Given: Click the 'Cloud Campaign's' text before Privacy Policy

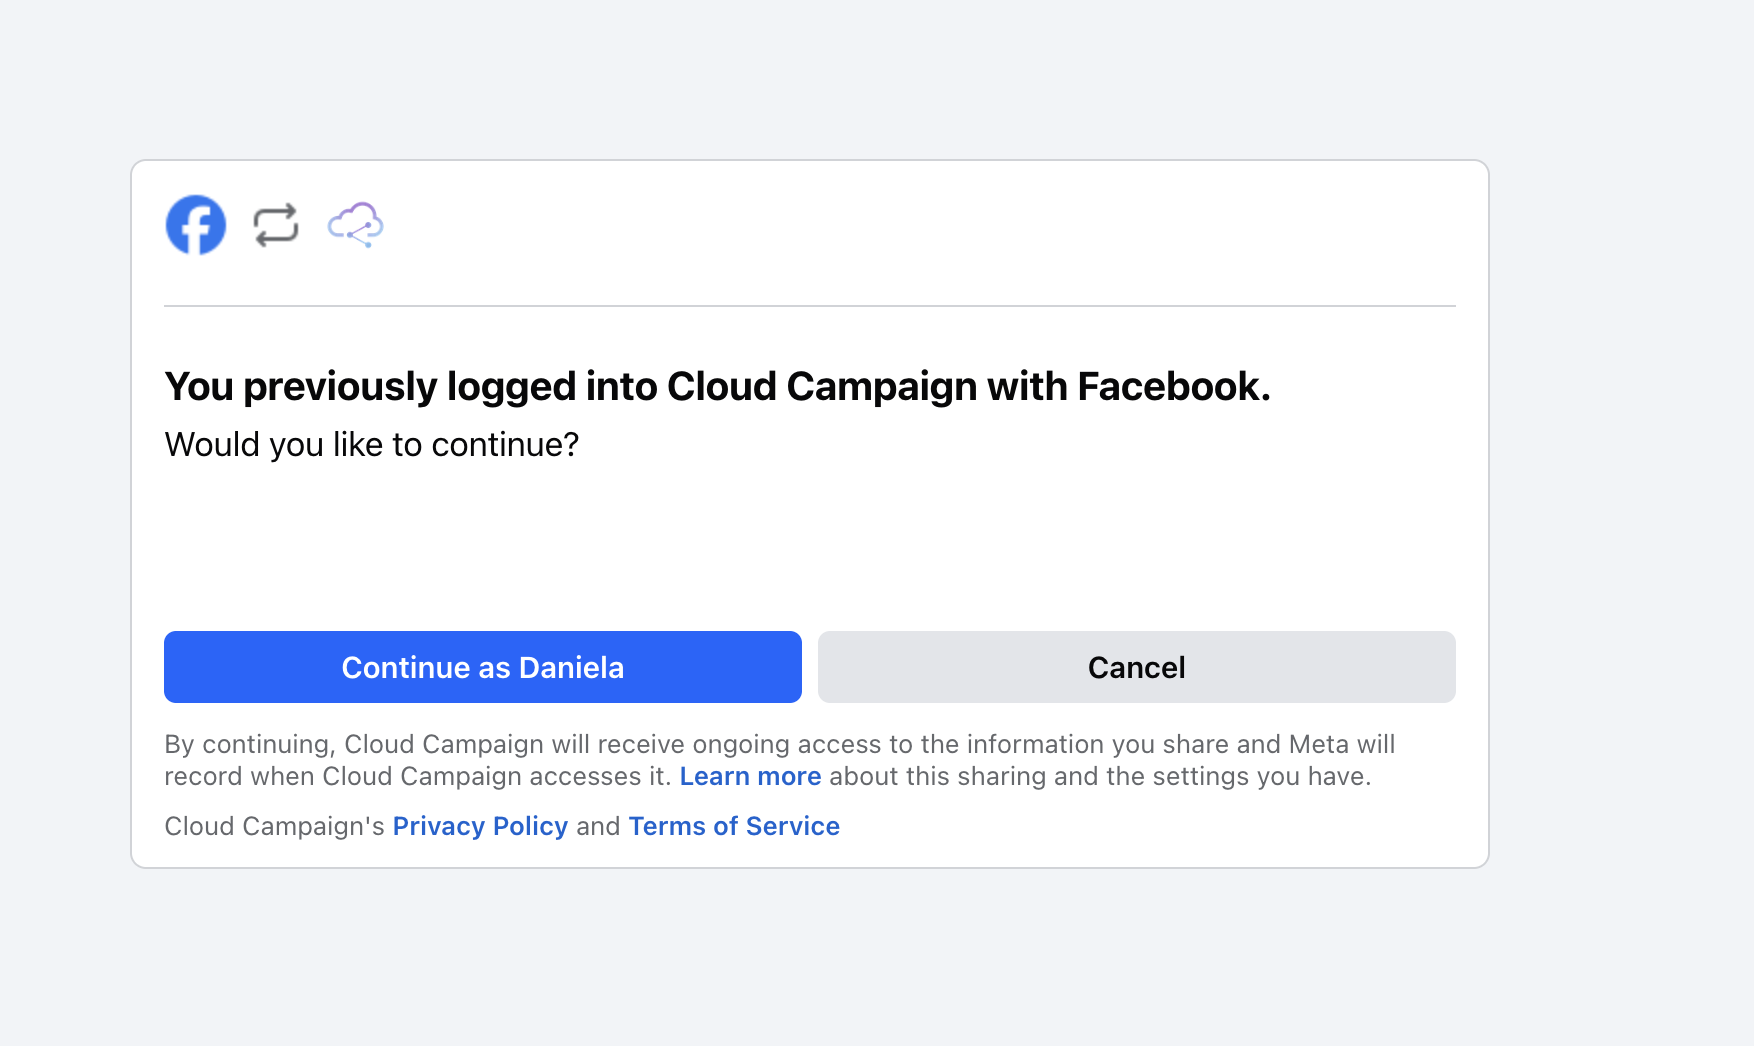Looking at the screenshot, I should [274, 827].
